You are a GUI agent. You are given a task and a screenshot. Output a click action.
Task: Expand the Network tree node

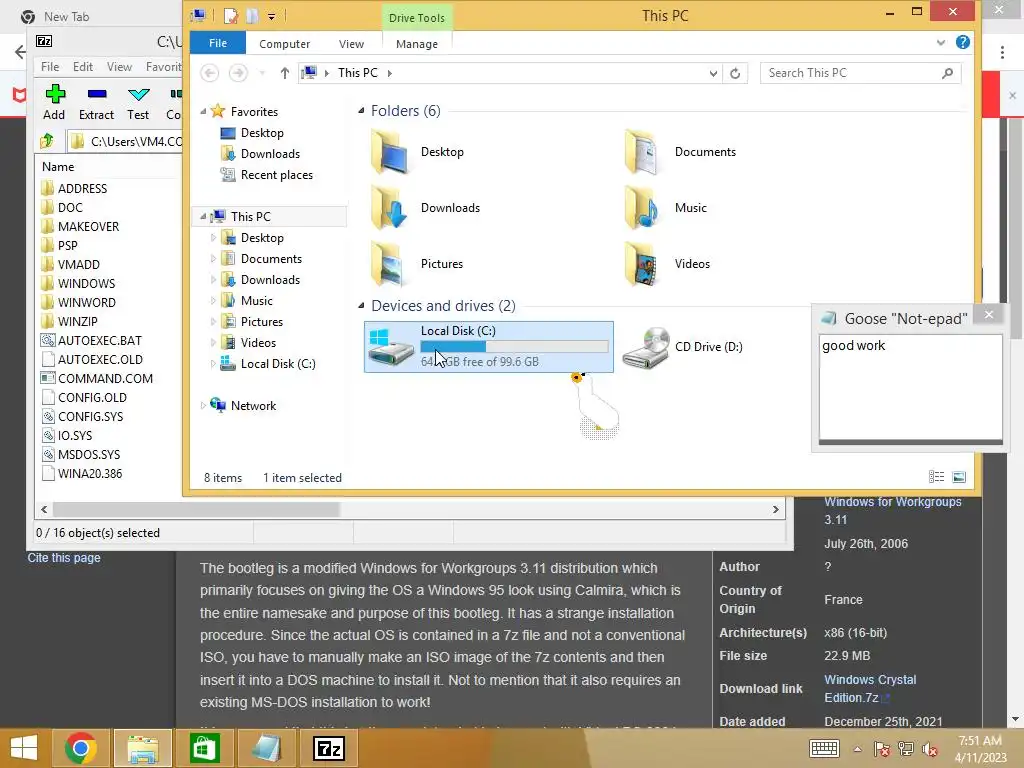coord(203,406)
